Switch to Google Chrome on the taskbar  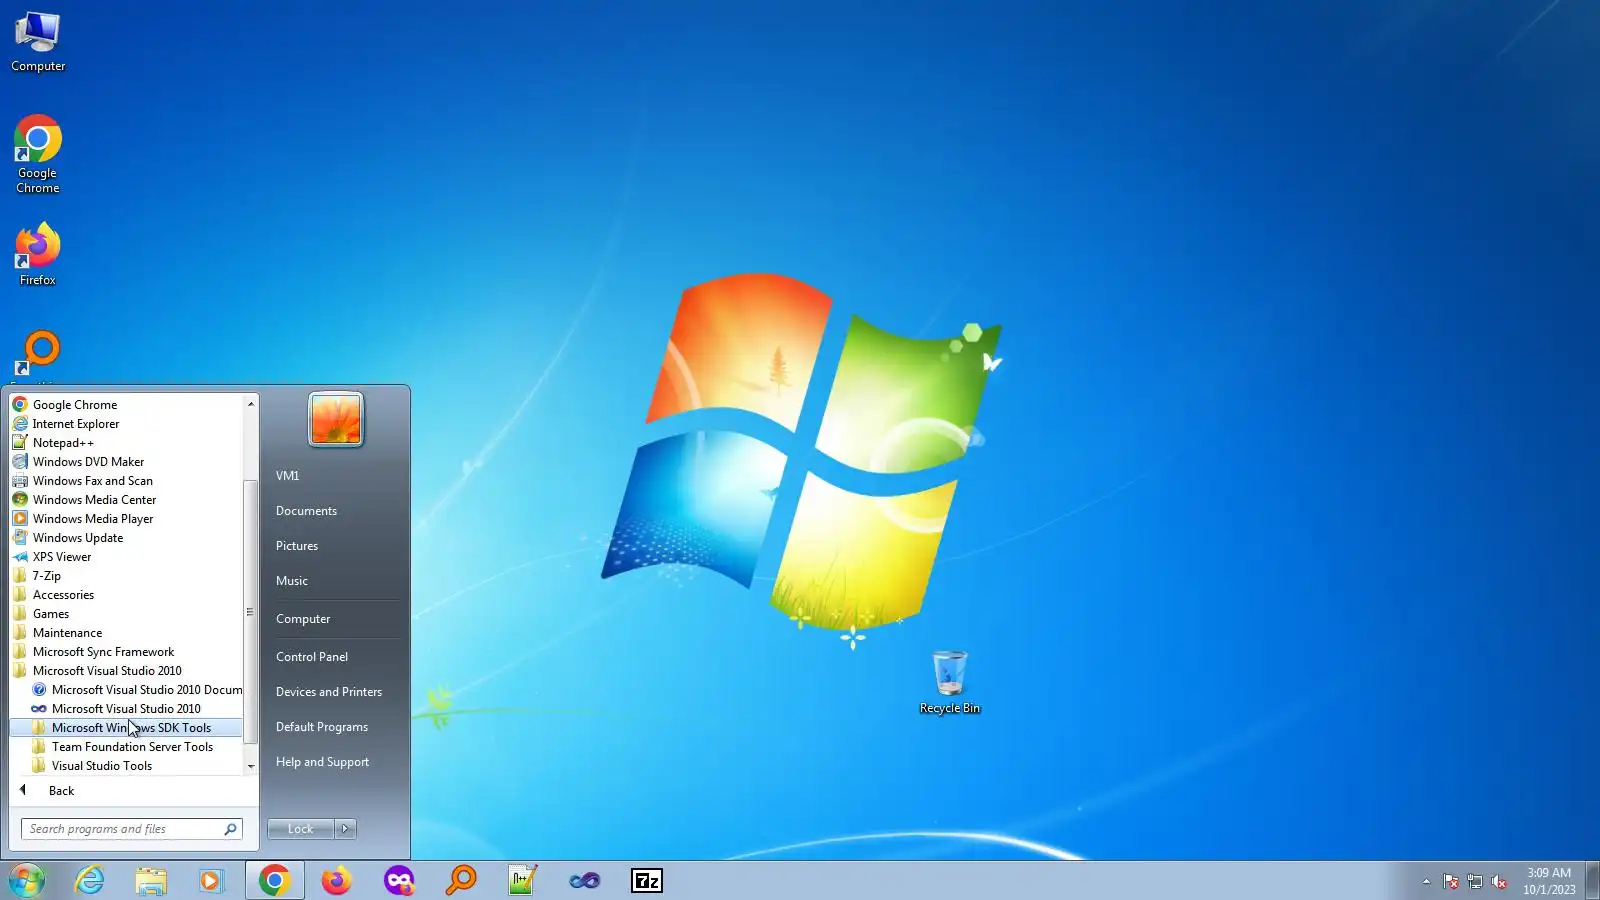click(x=275, y=881)
